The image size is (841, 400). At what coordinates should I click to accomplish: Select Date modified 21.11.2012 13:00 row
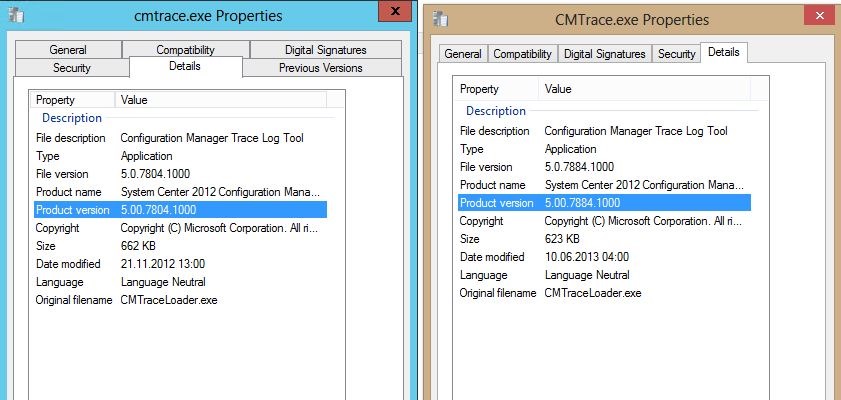[x=180, y=264]
